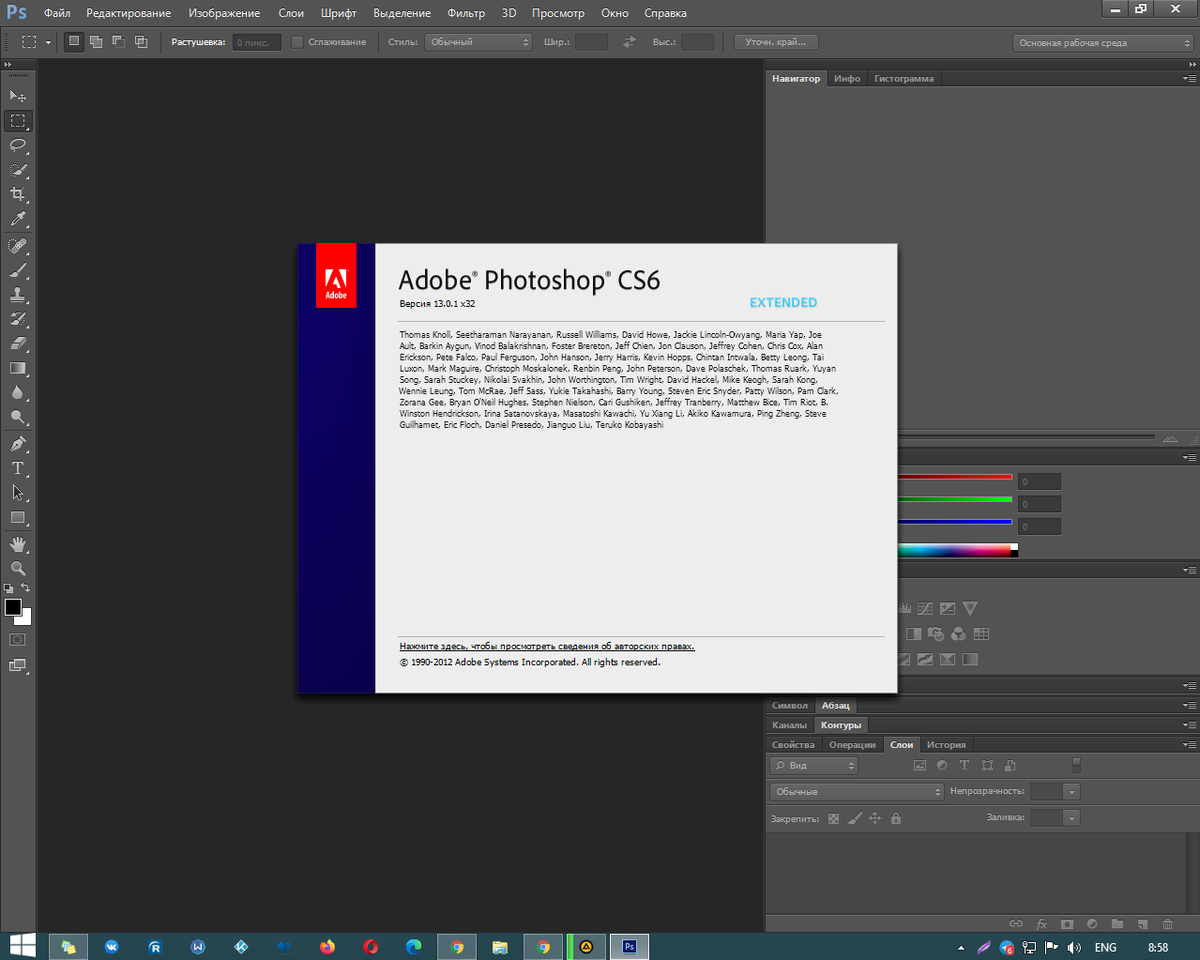Toggle lock all padlock icon
Screen dimensions: 1200x960
click(895, 818)
